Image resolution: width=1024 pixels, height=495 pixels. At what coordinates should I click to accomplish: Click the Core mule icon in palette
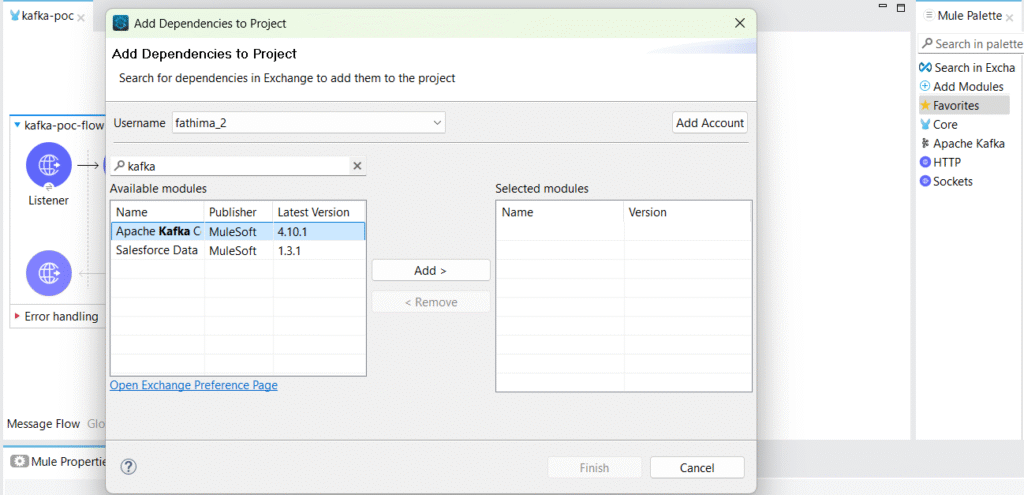click(925, 124)
